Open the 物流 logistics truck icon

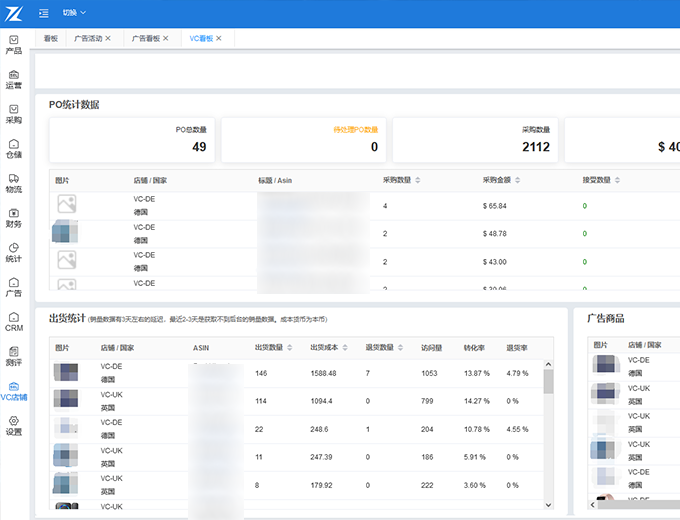pyautogui.click(x=13, y=183)
